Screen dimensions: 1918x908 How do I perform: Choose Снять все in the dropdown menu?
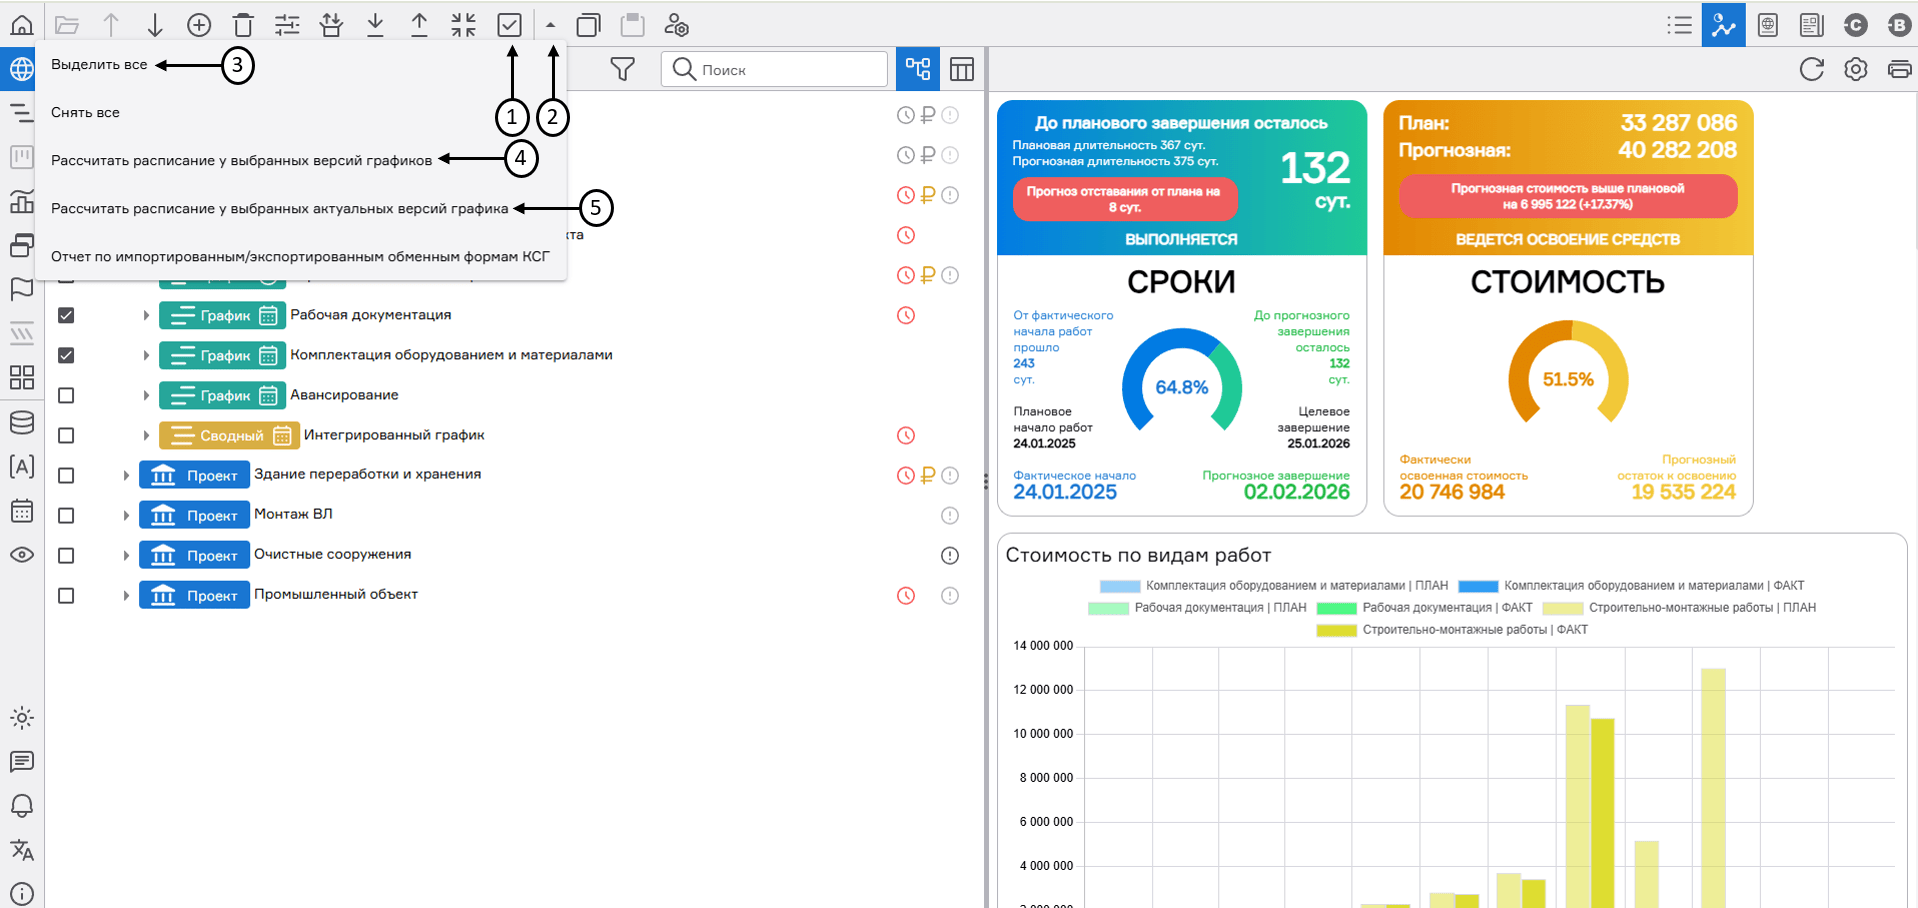tap(85, 113)
